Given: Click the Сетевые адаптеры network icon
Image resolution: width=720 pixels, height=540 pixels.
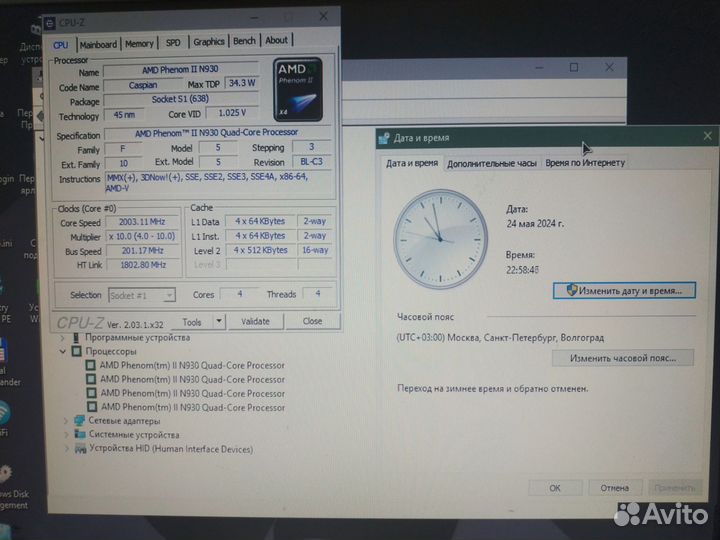Looking at the screenshot, I should [79, 421].
